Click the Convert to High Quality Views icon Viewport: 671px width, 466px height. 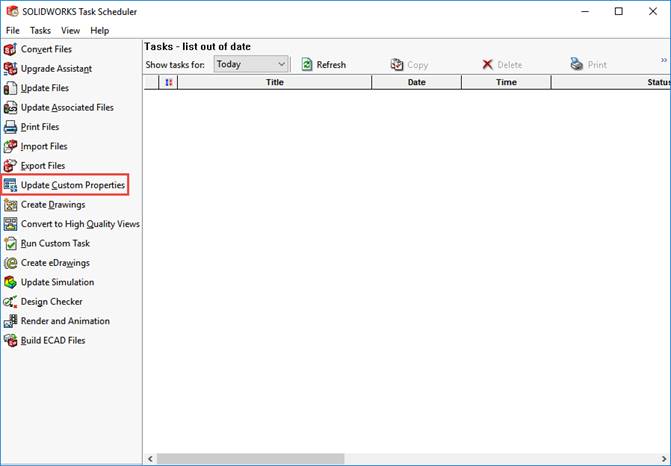click(10, 224)
